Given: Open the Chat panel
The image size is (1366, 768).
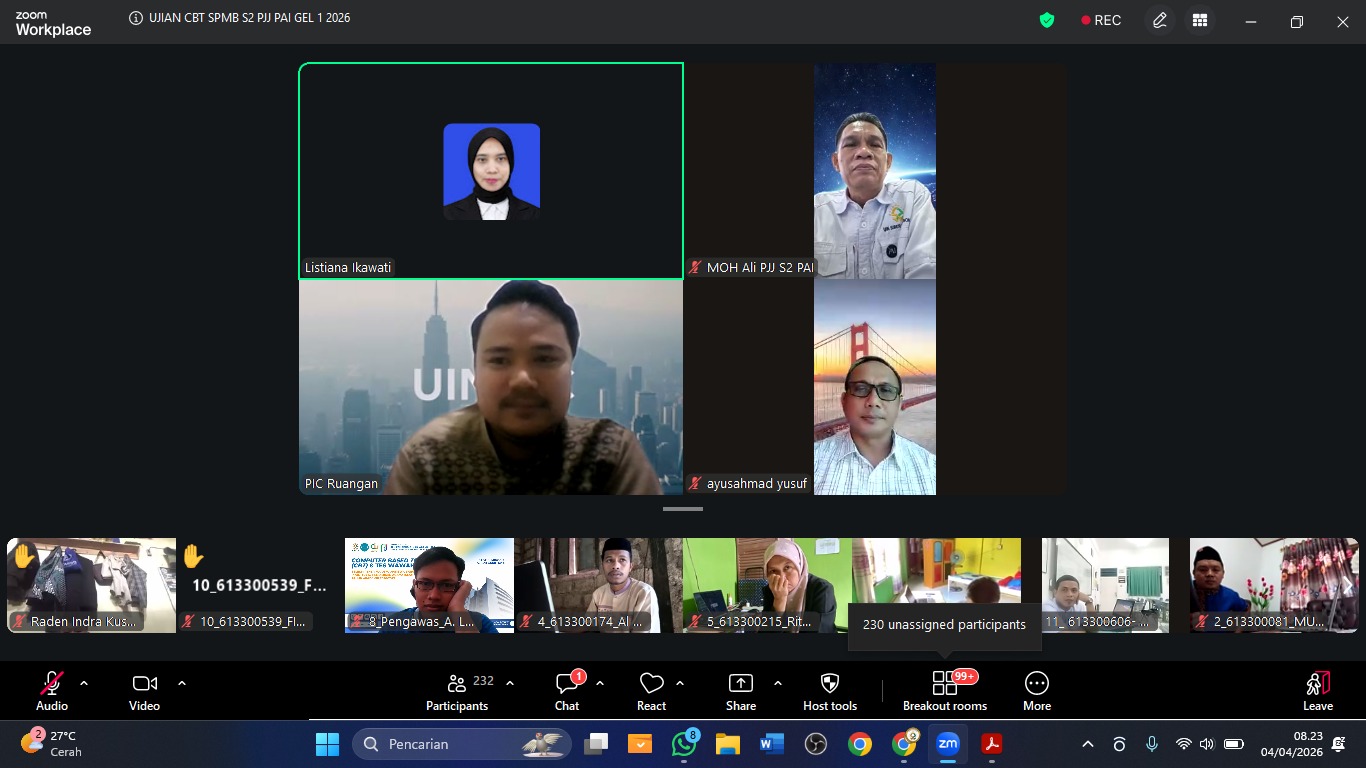Looking at the screenshot, I should pyautogui.click(x=567, y=691).
